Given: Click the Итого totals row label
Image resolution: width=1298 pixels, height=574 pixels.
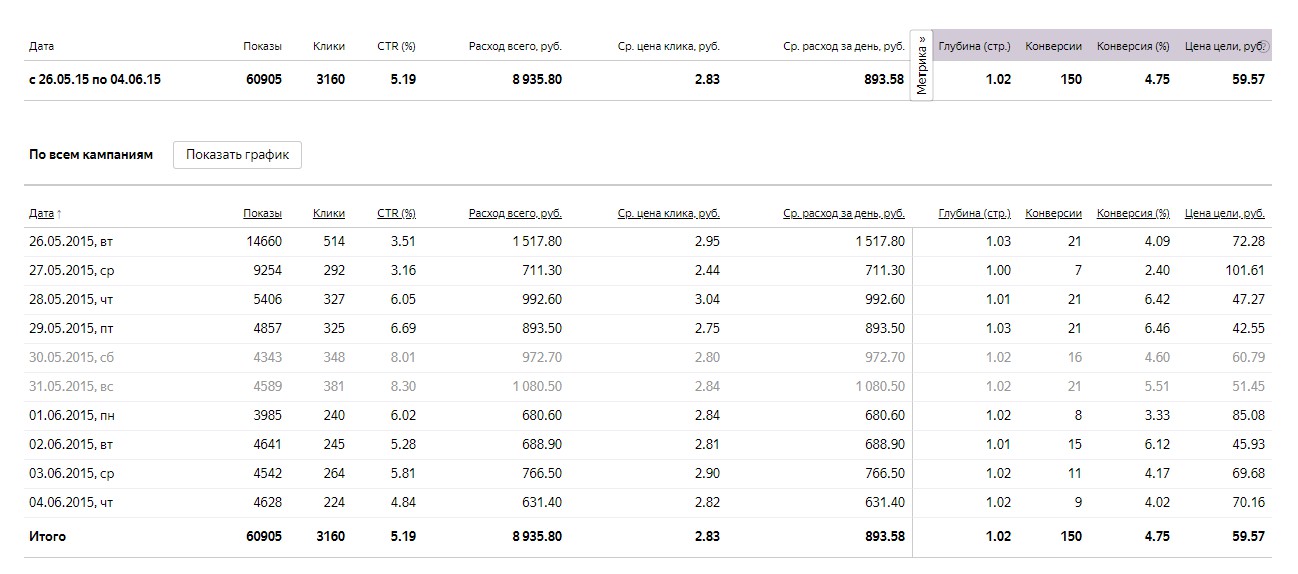Looking at the screenshot, I should 48,537.
